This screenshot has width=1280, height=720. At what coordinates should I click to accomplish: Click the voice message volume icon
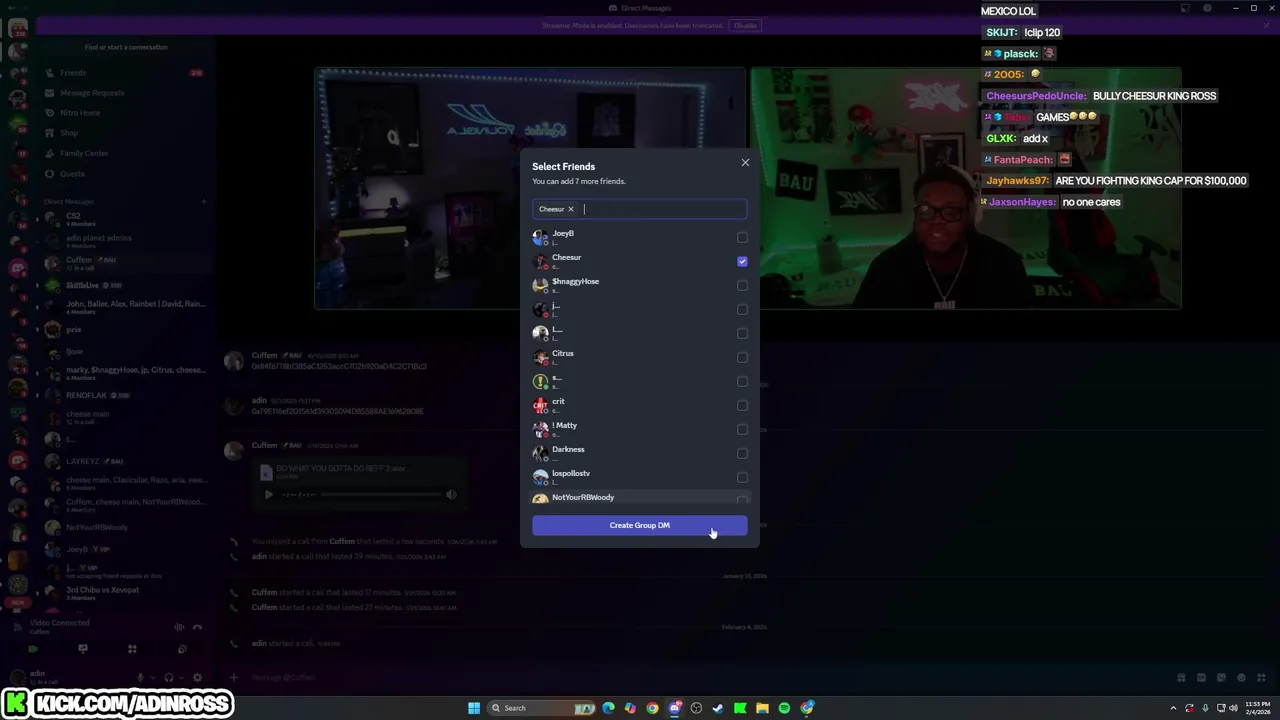(x=451, y=494)
